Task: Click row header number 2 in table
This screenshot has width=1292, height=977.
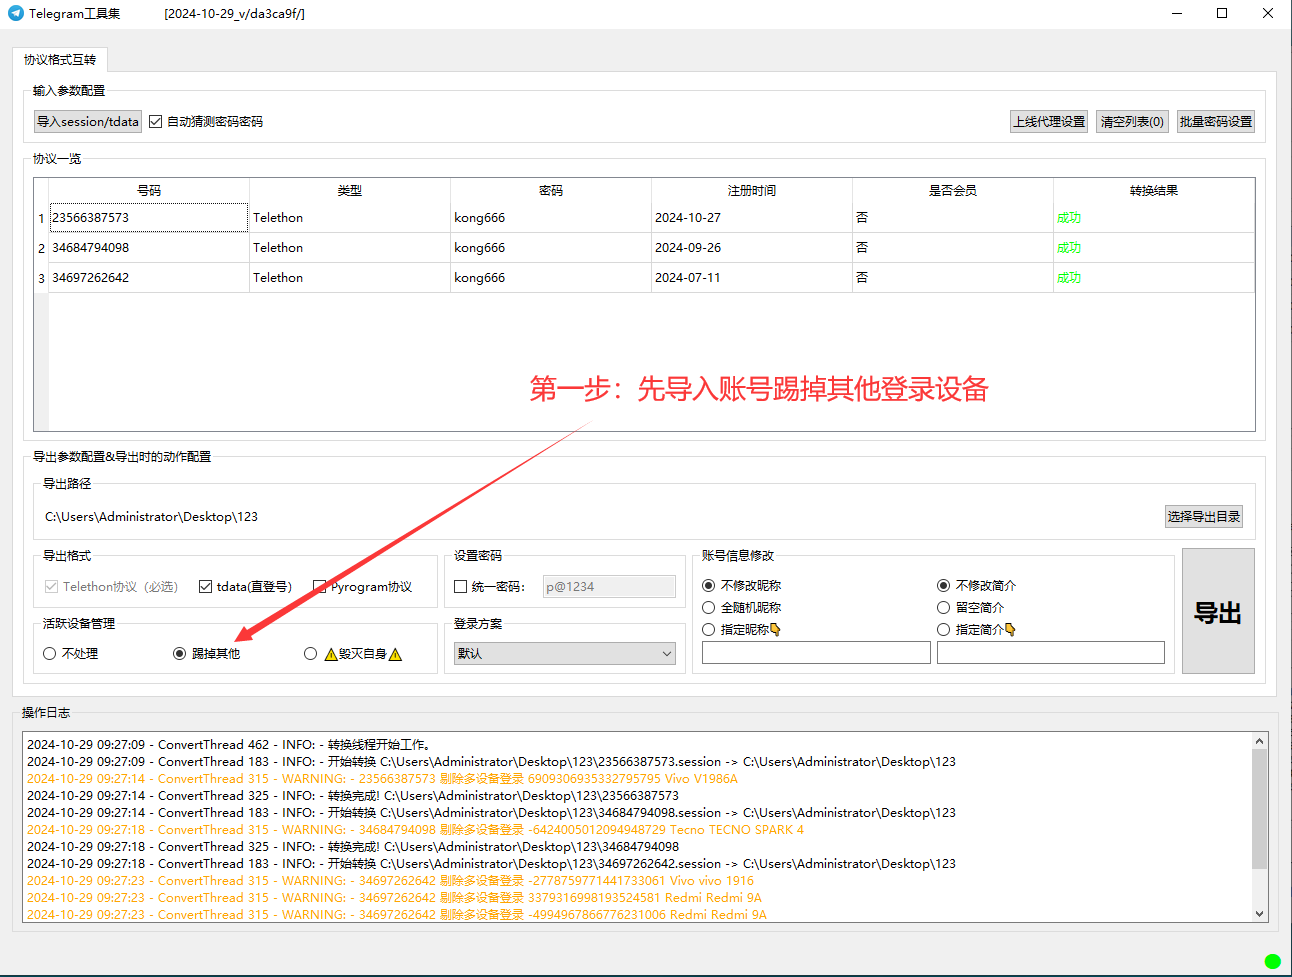Action: [x=41, y=248]
